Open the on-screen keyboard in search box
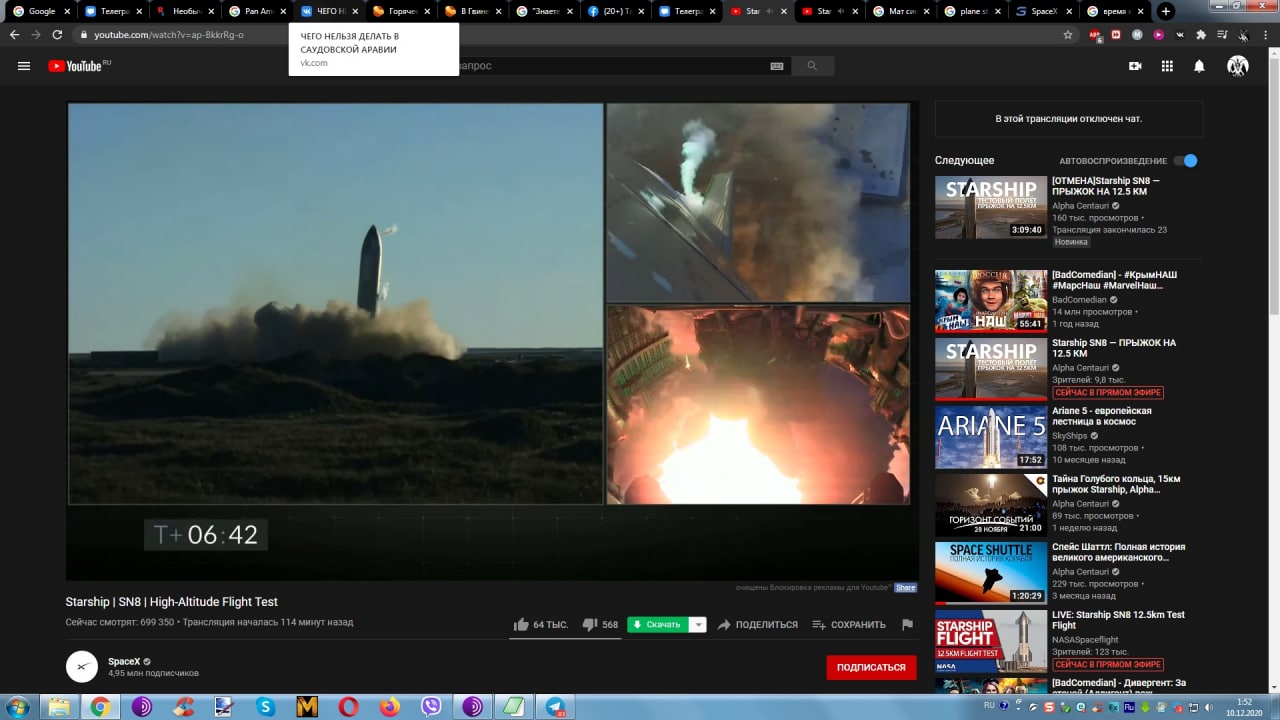The image size is (1280, 720). [777, 66]
